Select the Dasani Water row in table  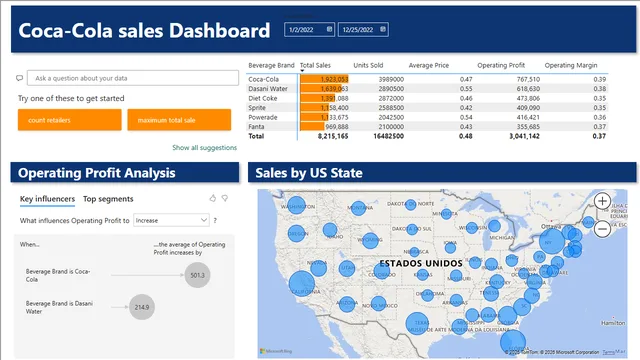coord(427,89)
